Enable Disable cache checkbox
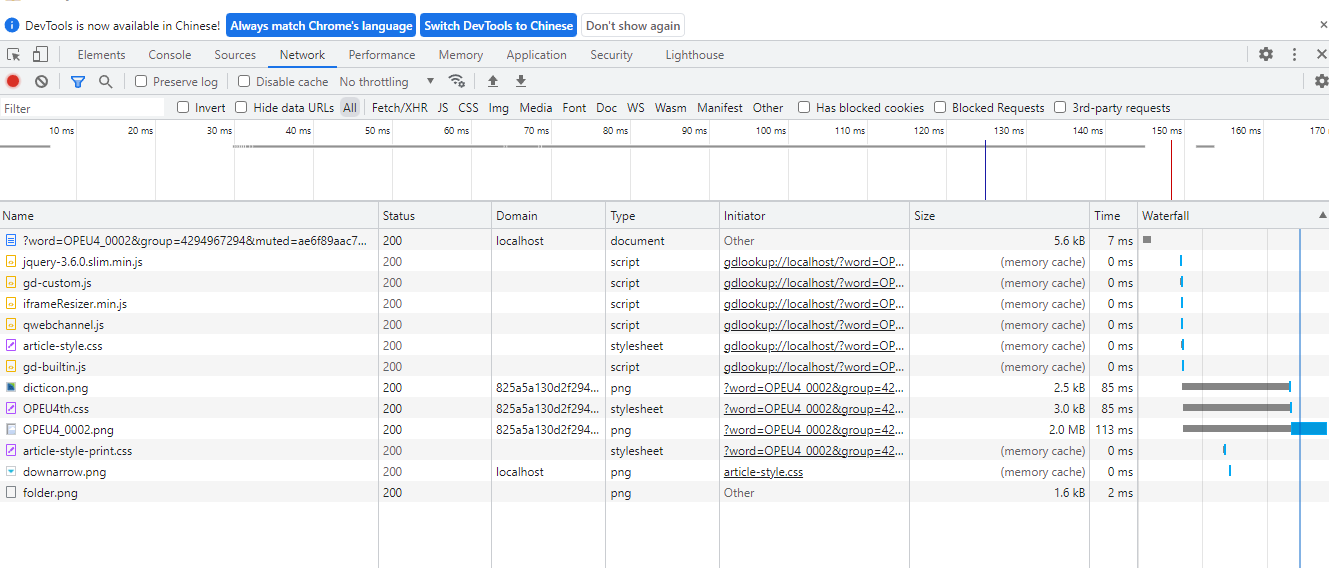This screenshot has height=568, width=1329. pos(244,81)
